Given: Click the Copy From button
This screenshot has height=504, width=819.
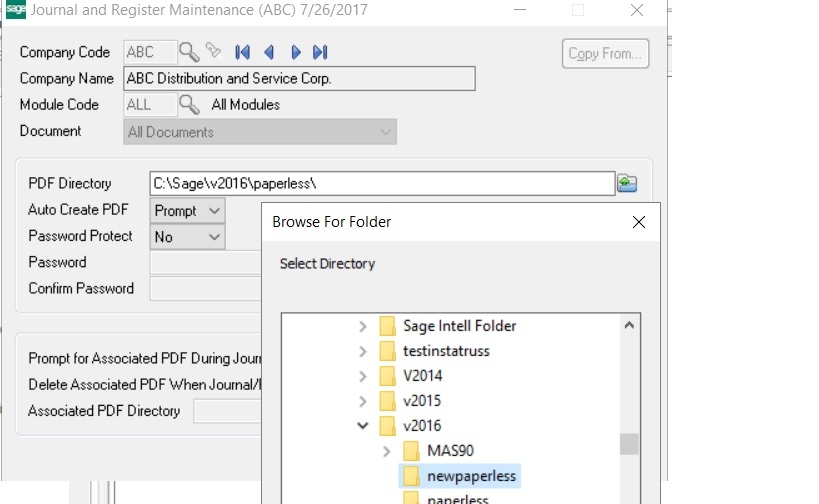Looking at the screenshot, I should coord(605,54).
